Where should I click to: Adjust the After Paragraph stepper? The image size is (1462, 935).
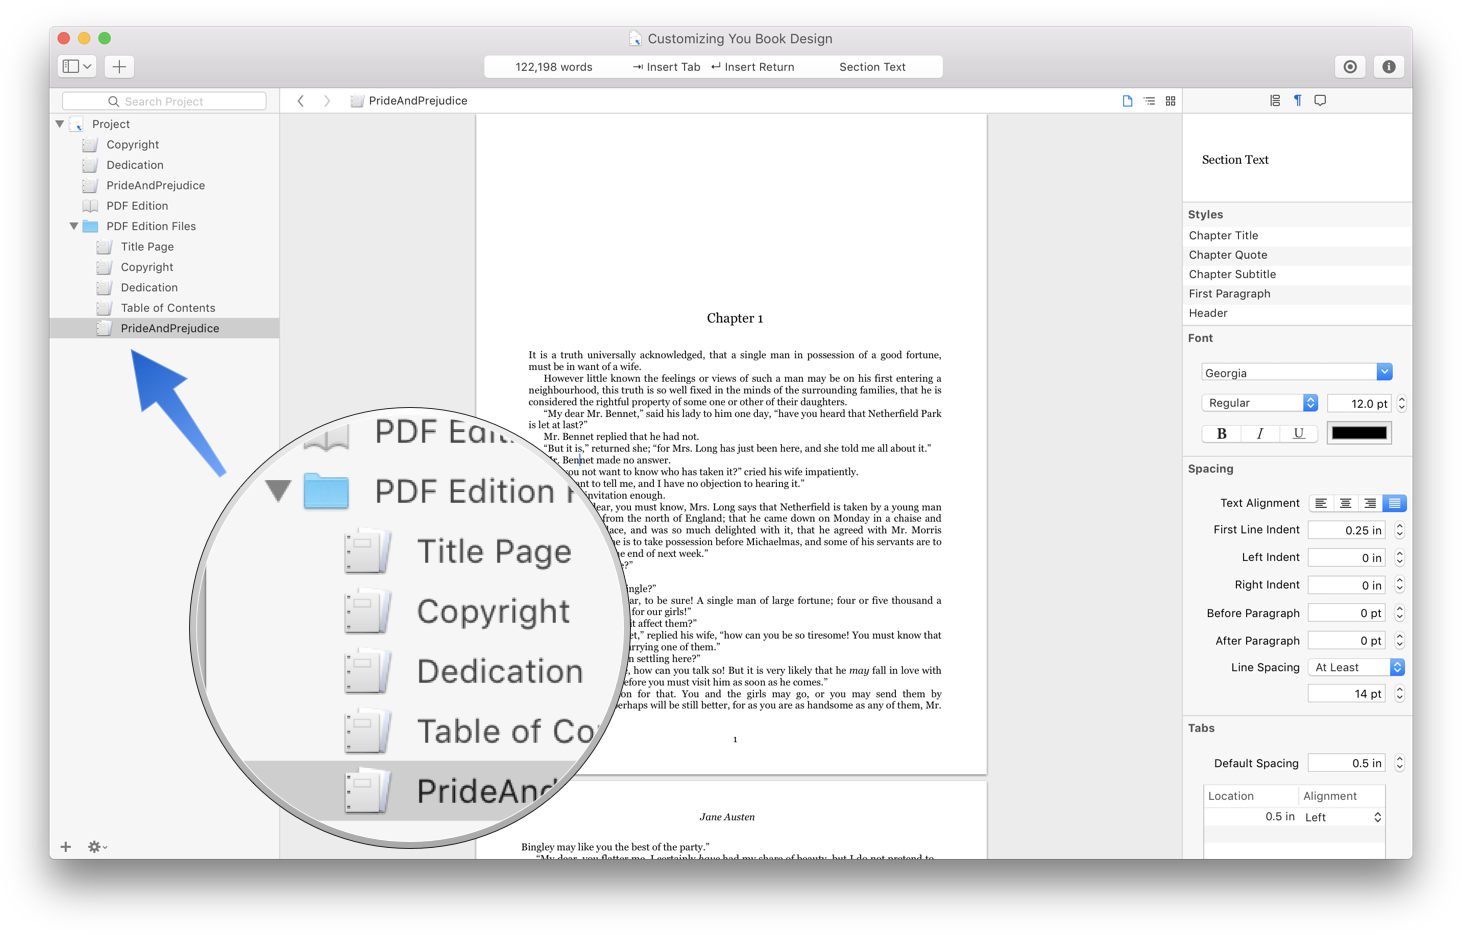(x=1399, y=641)
